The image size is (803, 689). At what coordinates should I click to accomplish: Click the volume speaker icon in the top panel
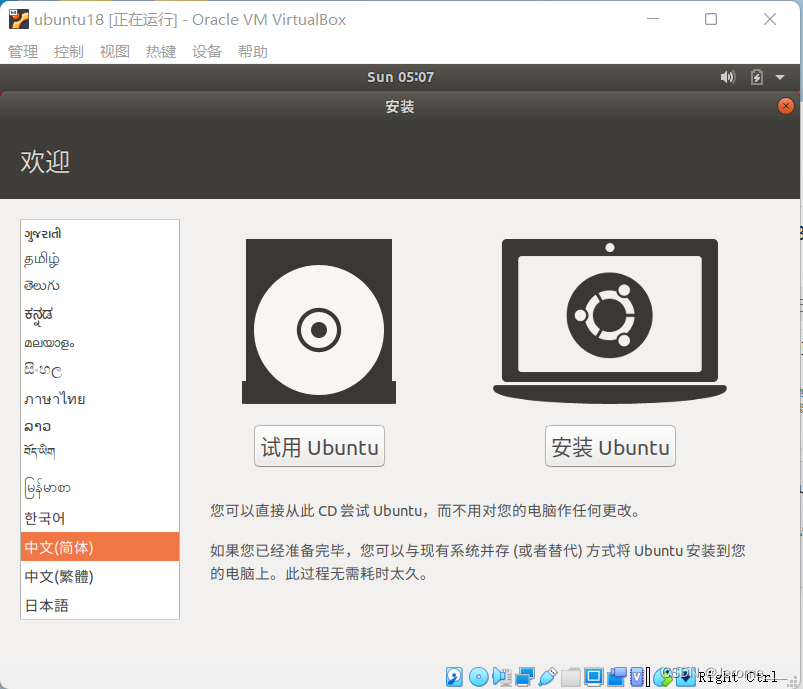point(727,76)
